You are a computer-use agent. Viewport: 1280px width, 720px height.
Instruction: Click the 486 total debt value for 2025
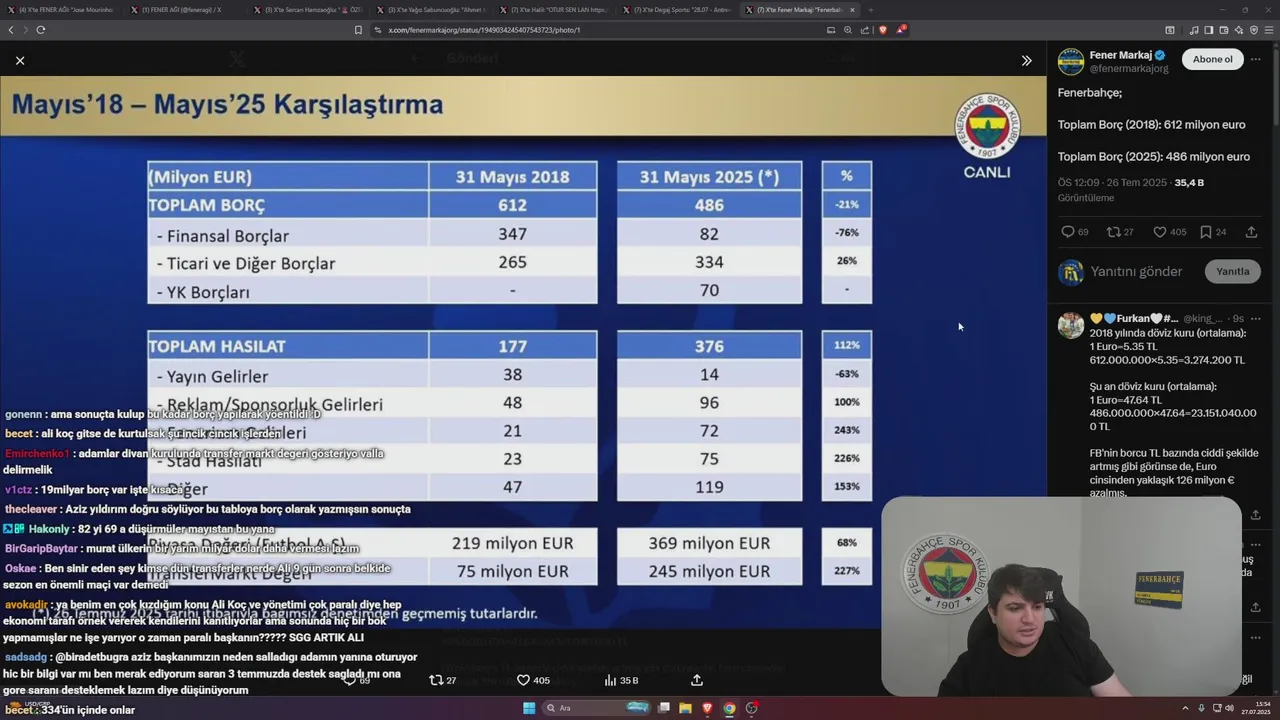click(x=709, y=205)
